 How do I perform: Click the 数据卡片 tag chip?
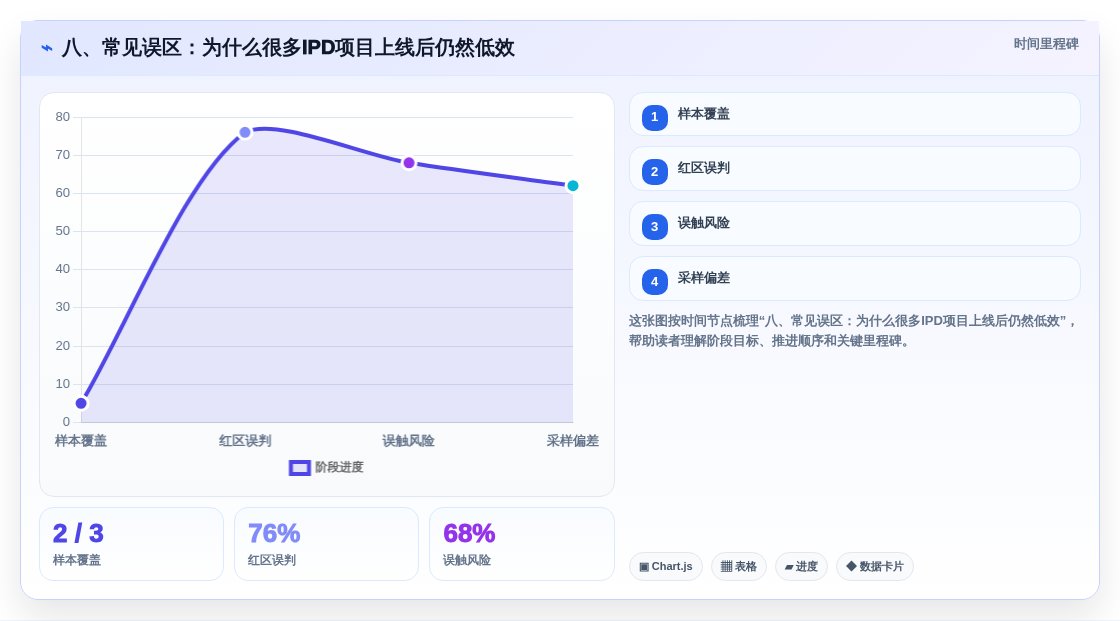[875, 567]
